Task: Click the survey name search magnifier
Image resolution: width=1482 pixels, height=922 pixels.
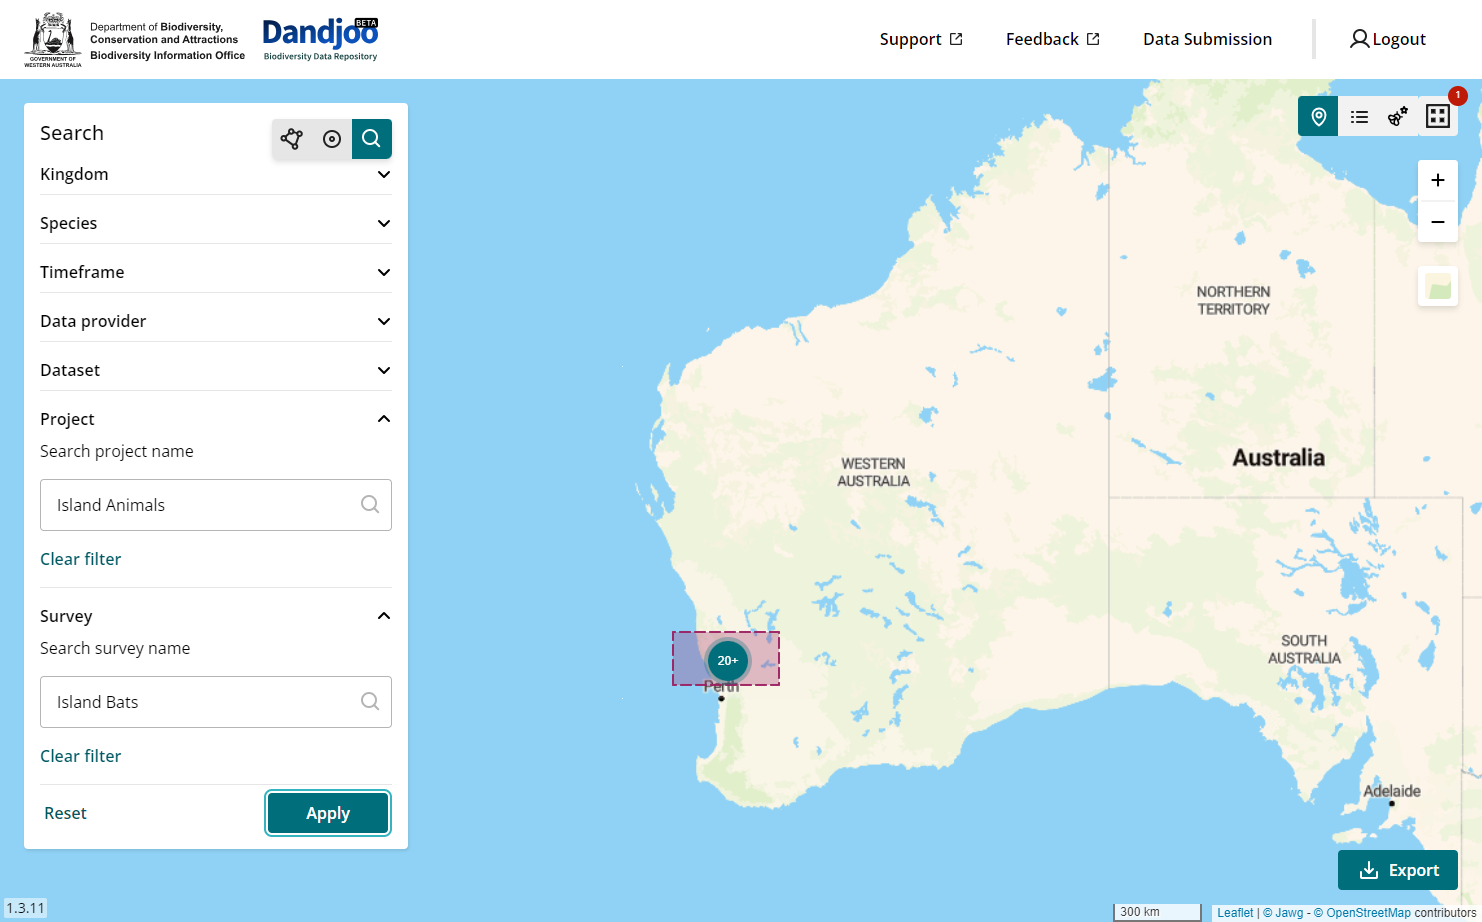Action: point(370,702)
